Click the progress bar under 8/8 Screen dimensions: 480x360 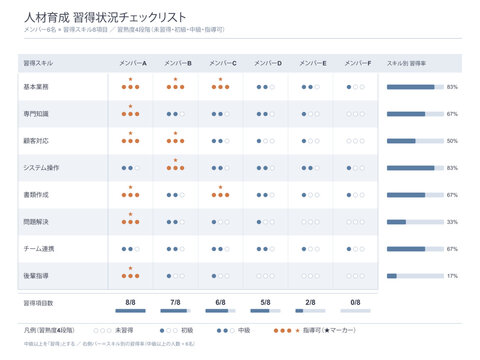(130, 311)
